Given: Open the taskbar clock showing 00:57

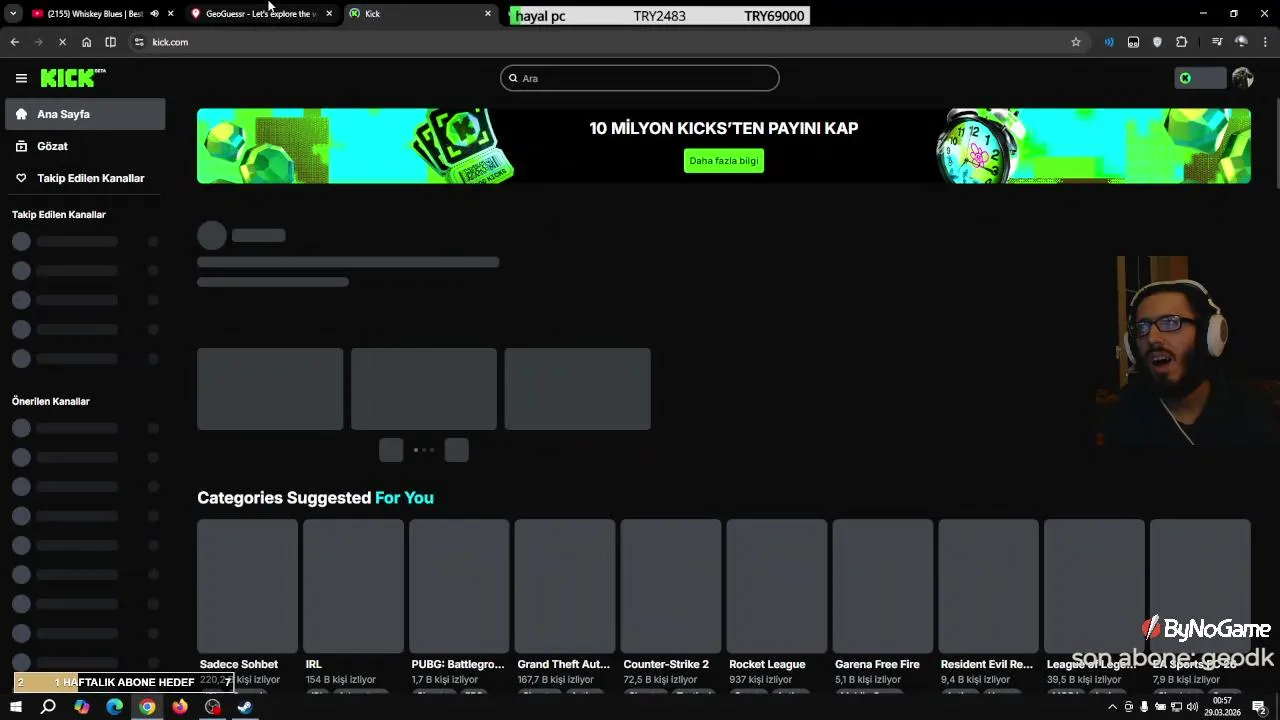Looking at the screenshot, I should point(1221,707).
